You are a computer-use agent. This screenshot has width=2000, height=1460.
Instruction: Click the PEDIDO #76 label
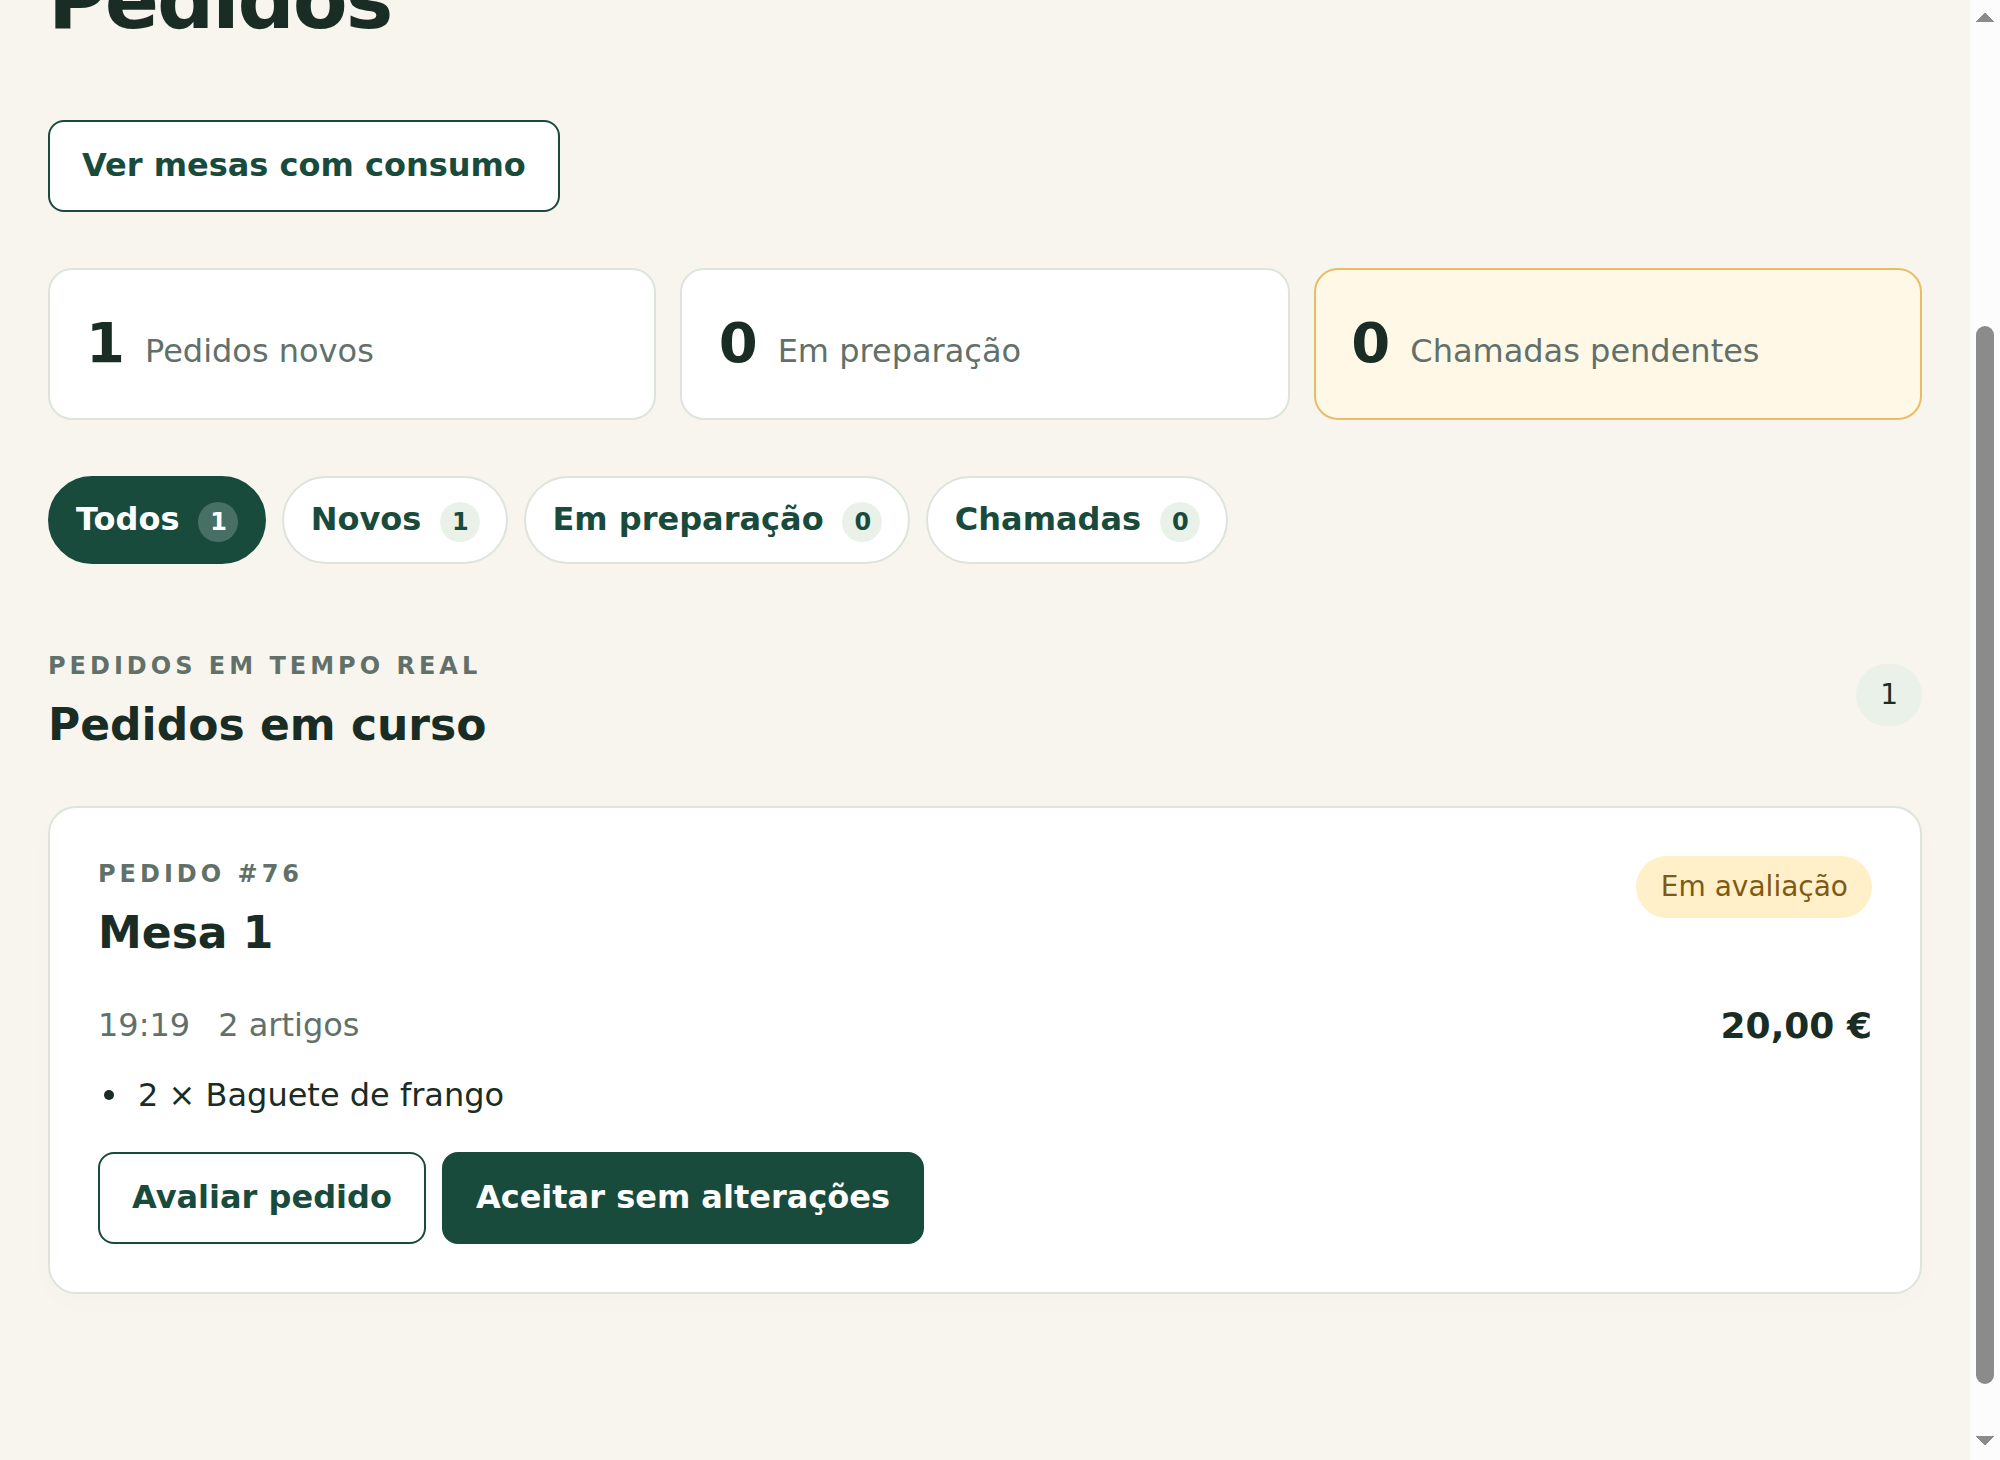(x=200, y=874)
